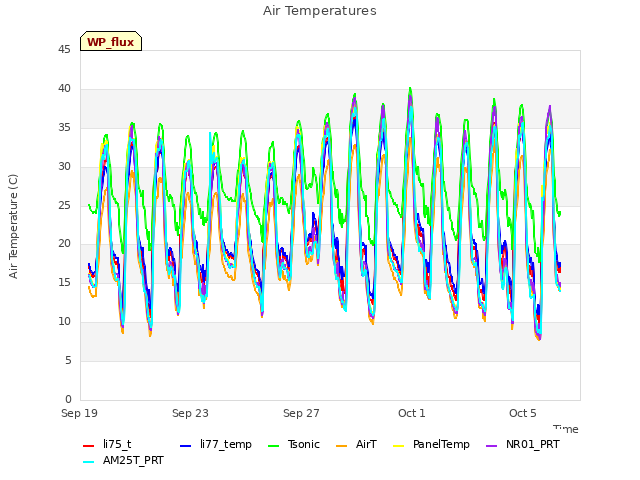Click the 40 y-axis tick label
This screenshot has width=640, height=480.
64,89
